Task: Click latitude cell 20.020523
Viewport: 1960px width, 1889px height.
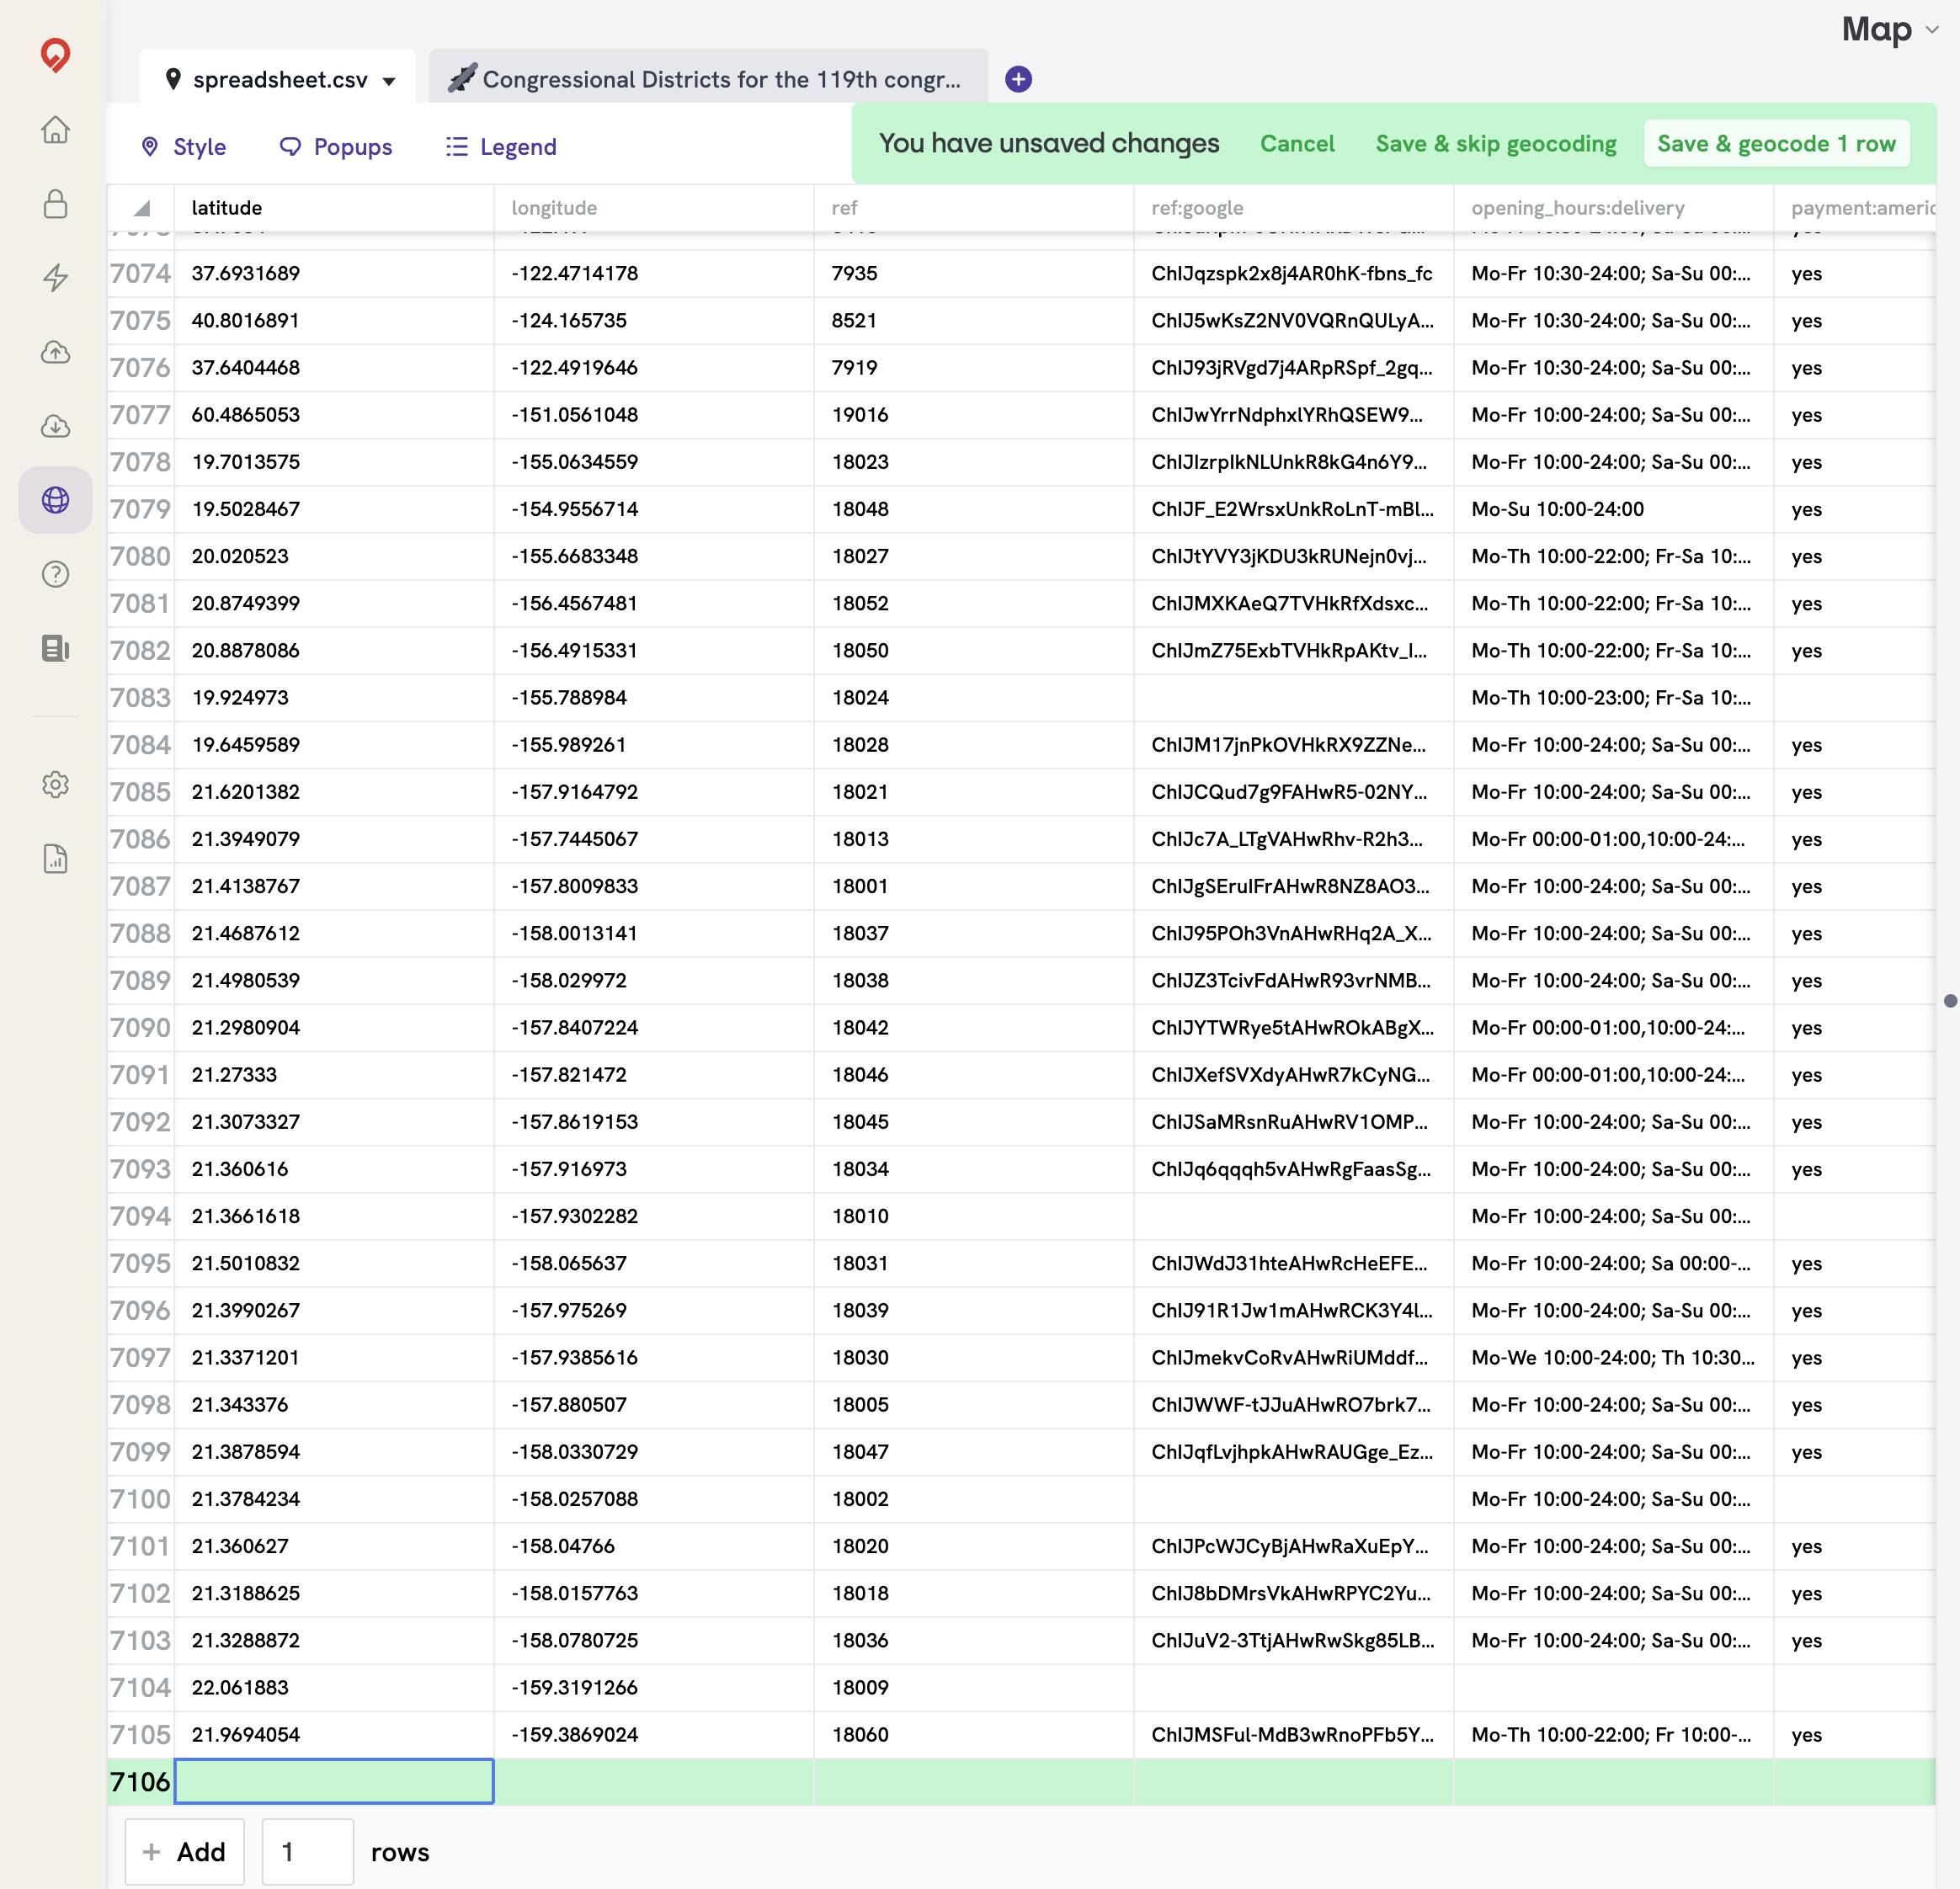Action: pyautogui.click(x=334, y=555)
